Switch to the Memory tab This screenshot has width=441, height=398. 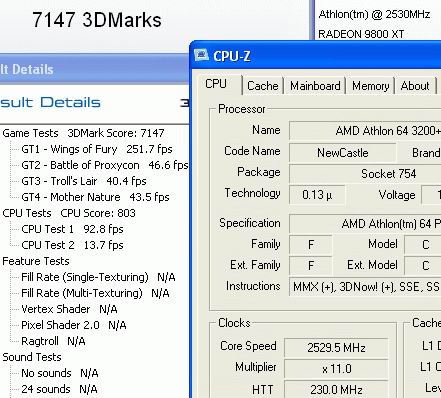370,86
